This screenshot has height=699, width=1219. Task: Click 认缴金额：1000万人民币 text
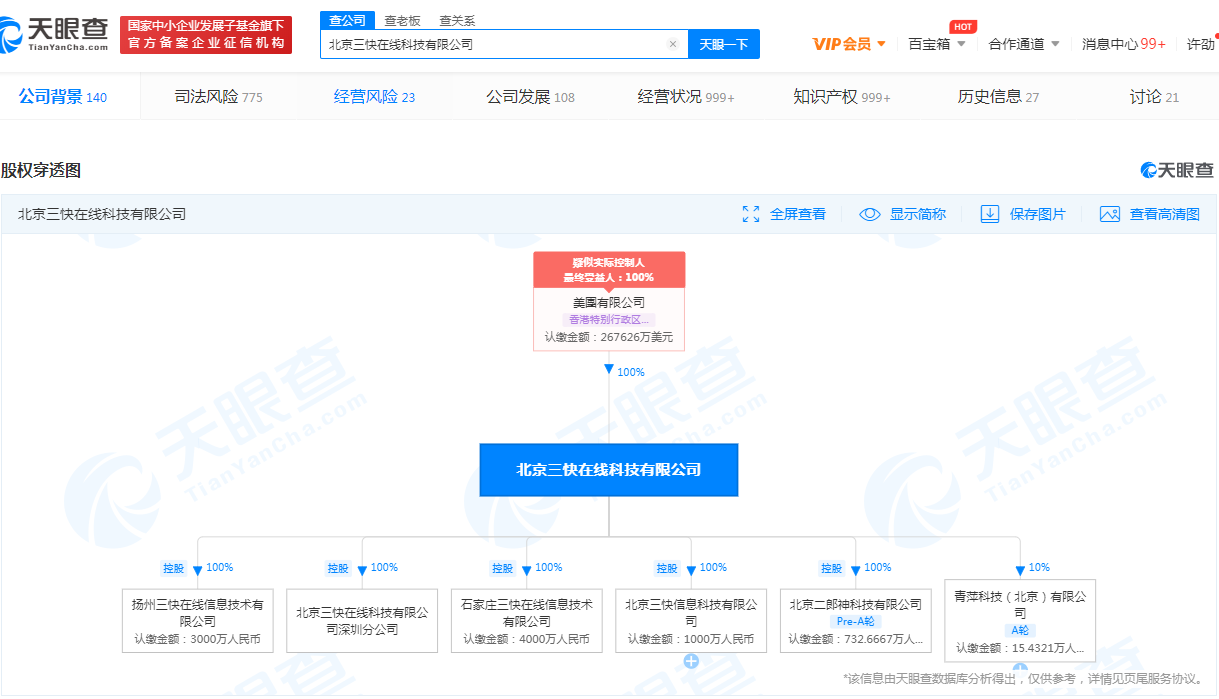tap(691, 639)
